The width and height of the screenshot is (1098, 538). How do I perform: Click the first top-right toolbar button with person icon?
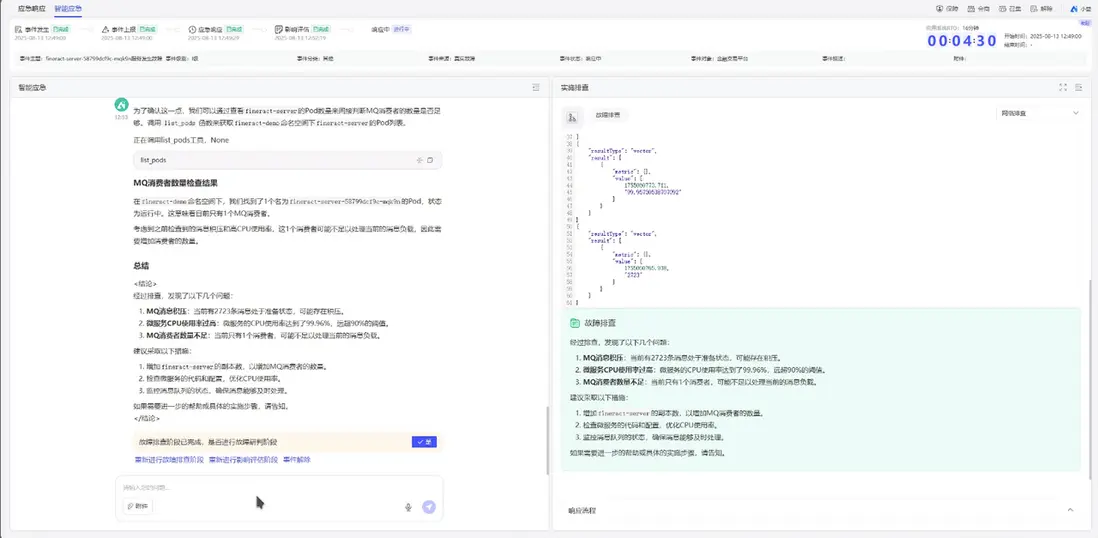(947, 8)
